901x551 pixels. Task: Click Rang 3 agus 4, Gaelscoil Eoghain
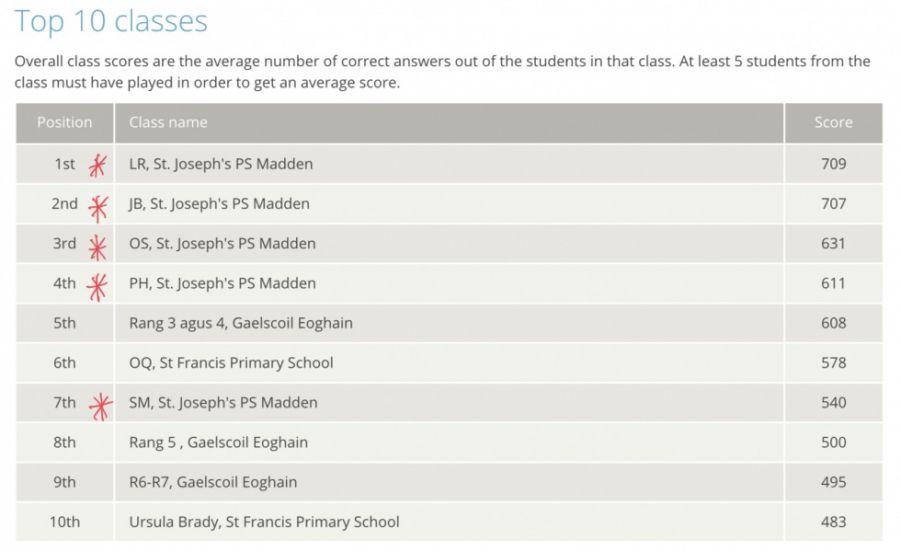pyautogui.click(x=241, y=323)
